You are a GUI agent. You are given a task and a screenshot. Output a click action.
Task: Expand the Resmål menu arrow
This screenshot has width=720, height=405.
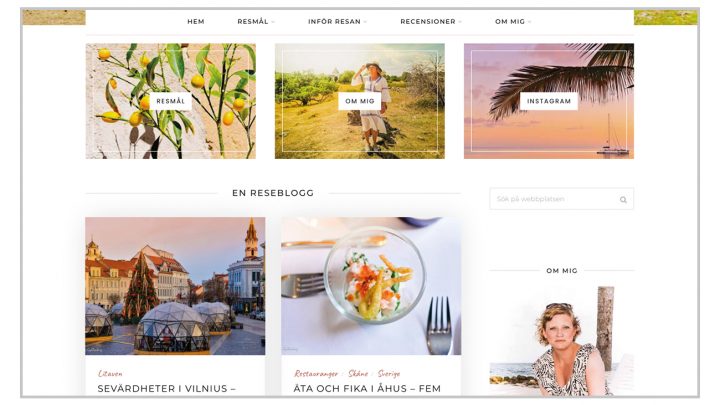coord(273,22)
